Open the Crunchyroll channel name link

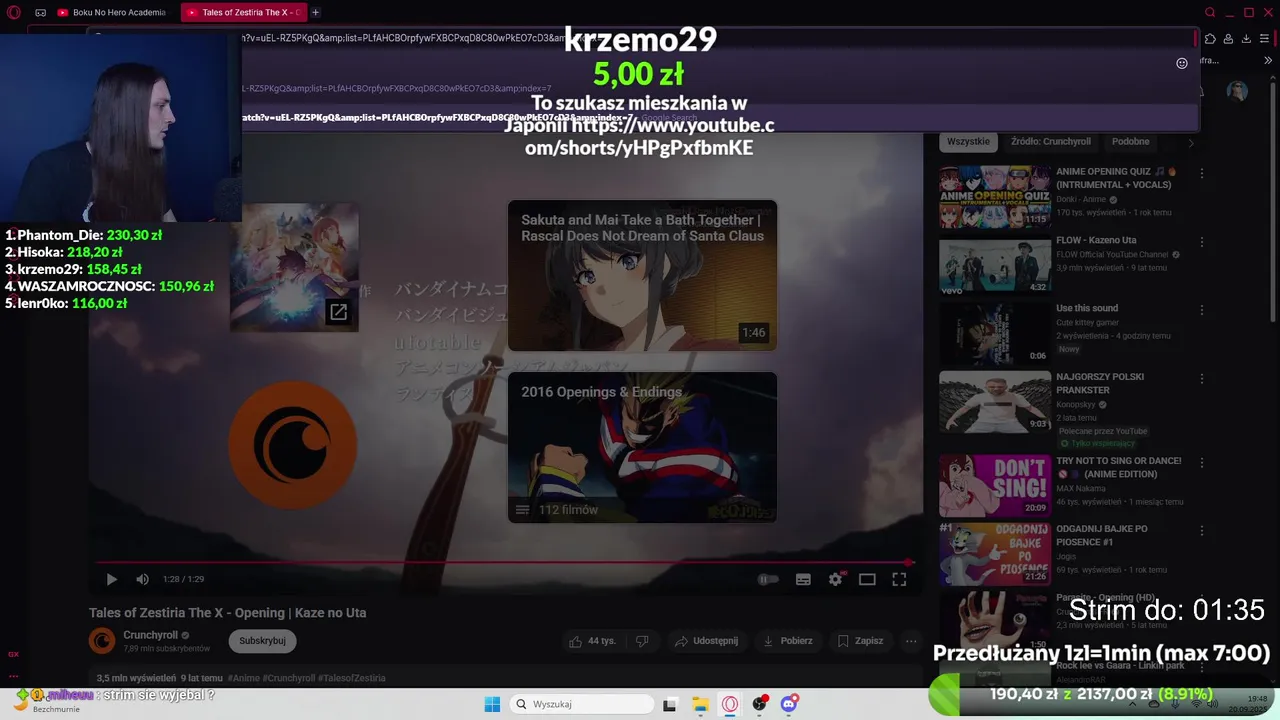[150, 635]
